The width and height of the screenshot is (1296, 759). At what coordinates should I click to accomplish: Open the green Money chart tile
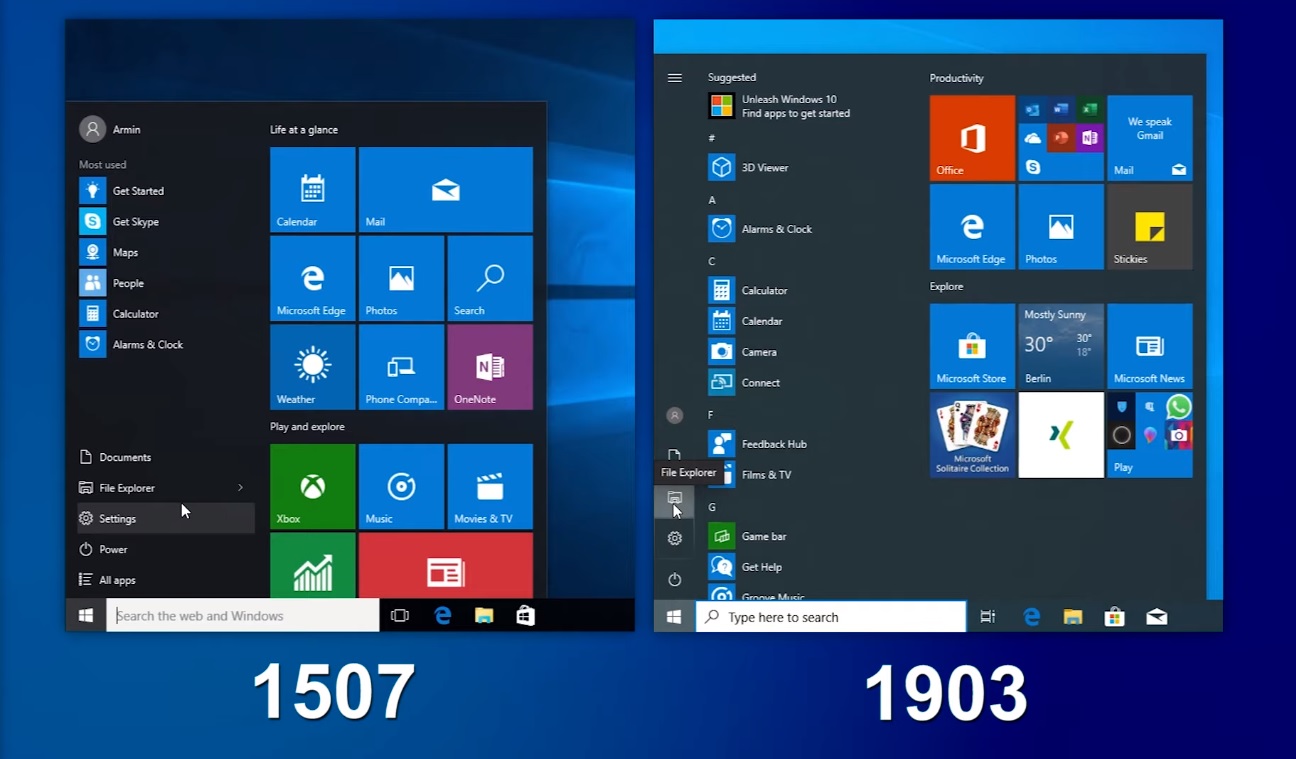pyautogui.click(x=313, y=565)
